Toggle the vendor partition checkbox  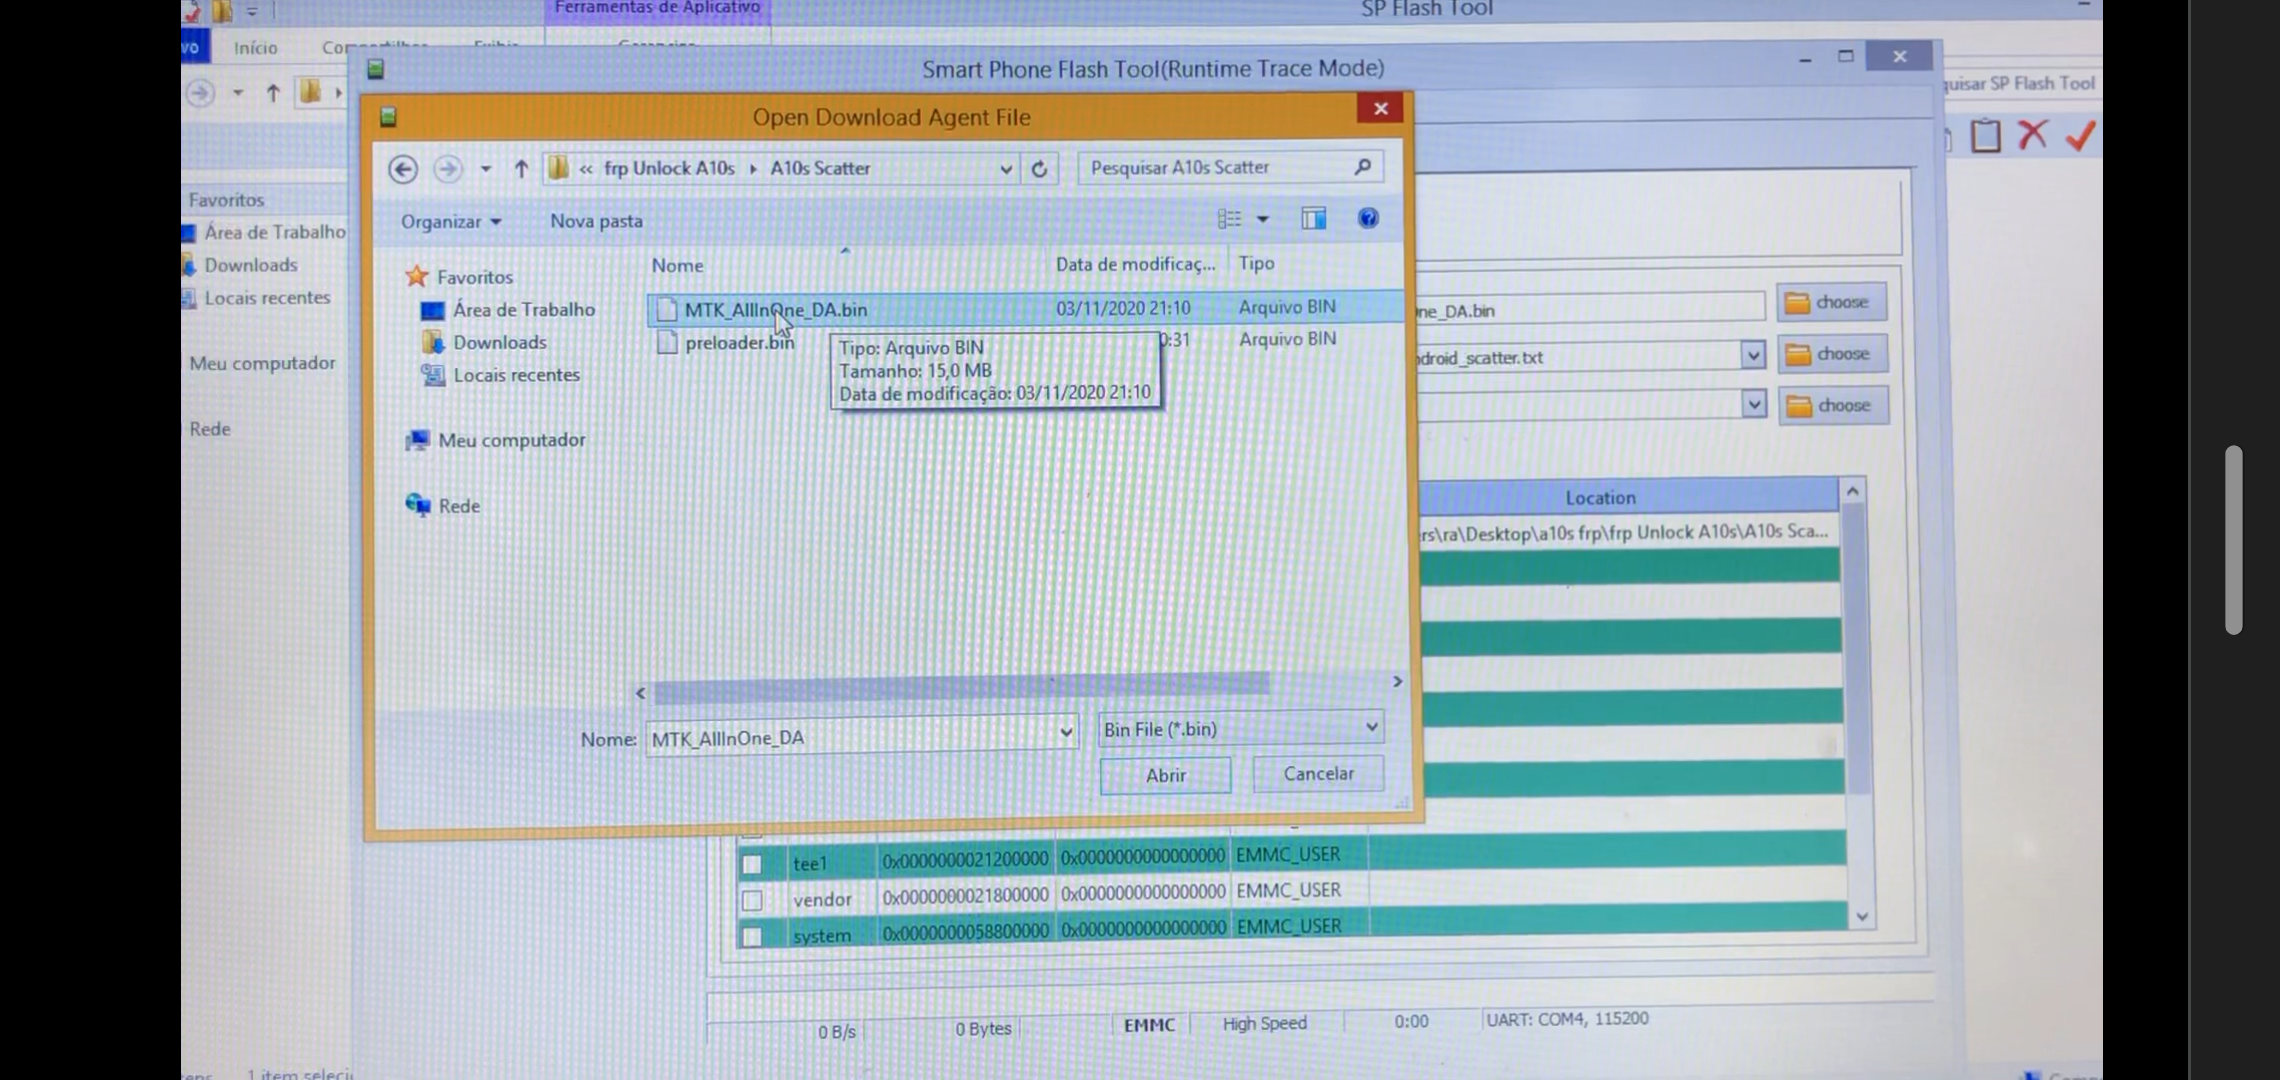[752, 900]
